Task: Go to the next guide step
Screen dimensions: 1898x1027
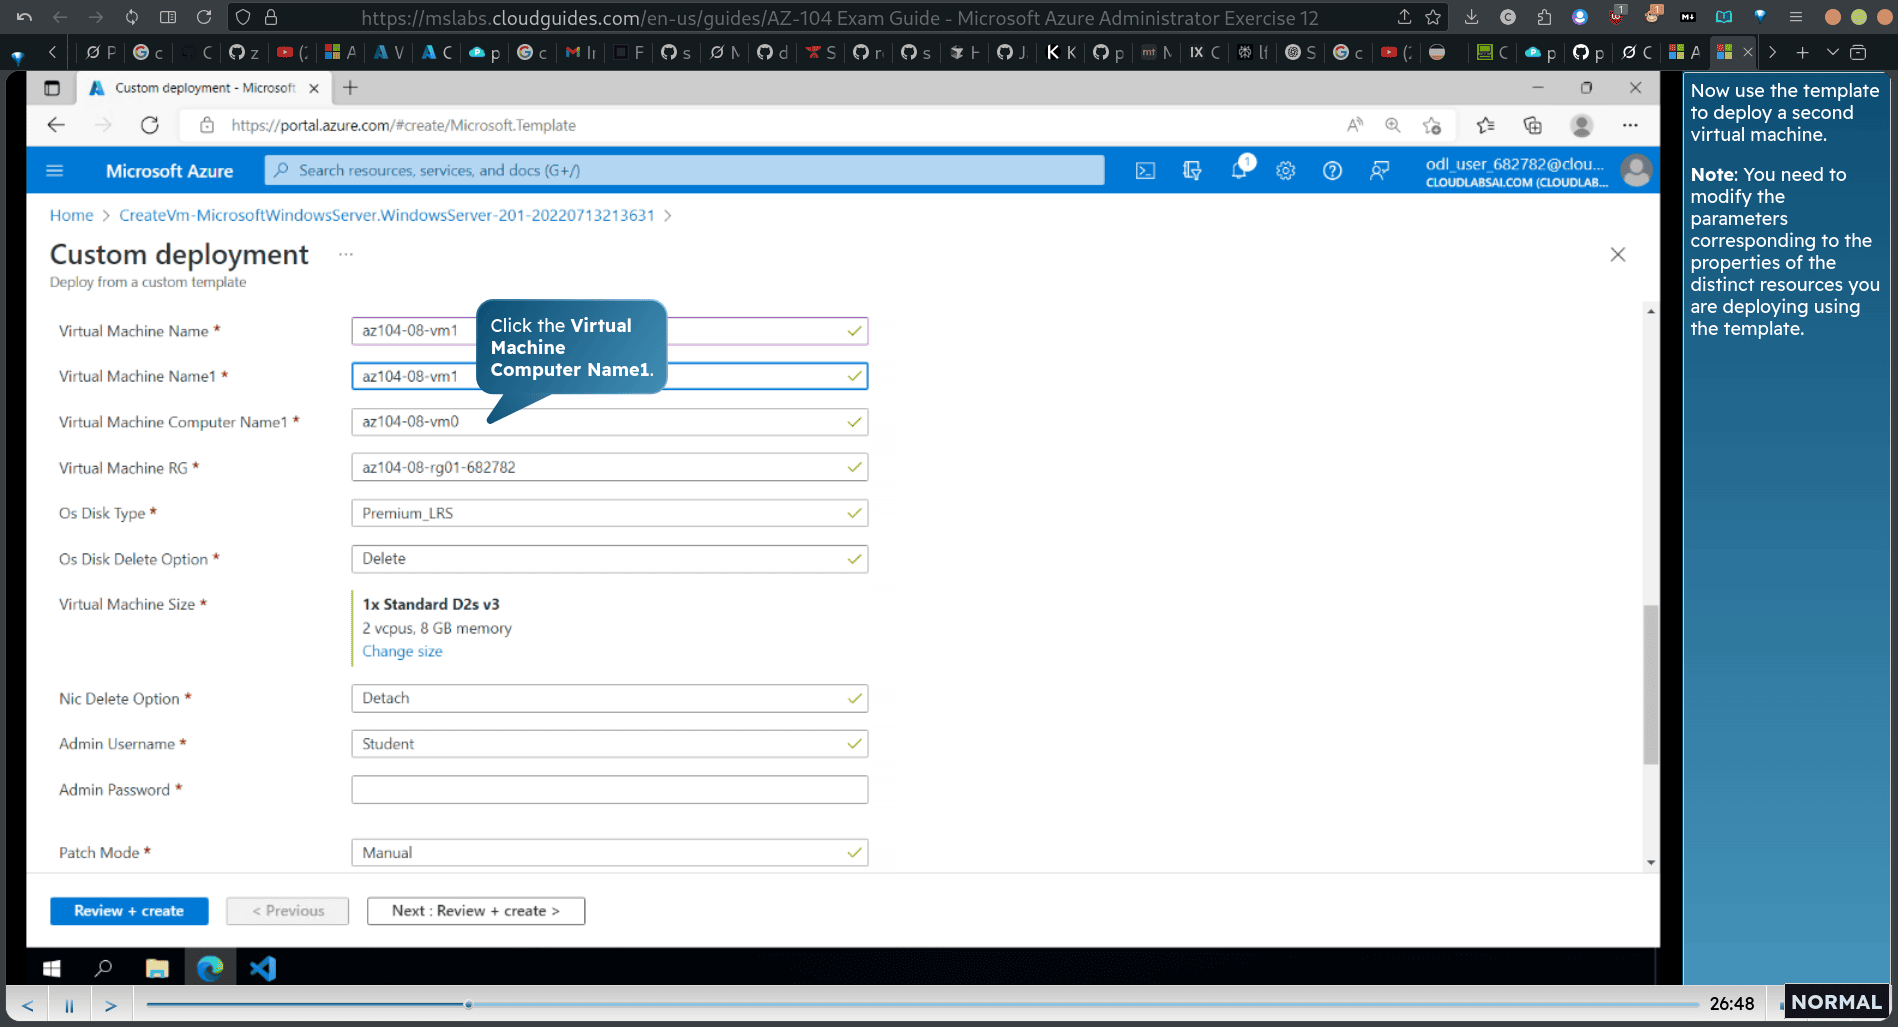Action: click(x=111, y=1005)
